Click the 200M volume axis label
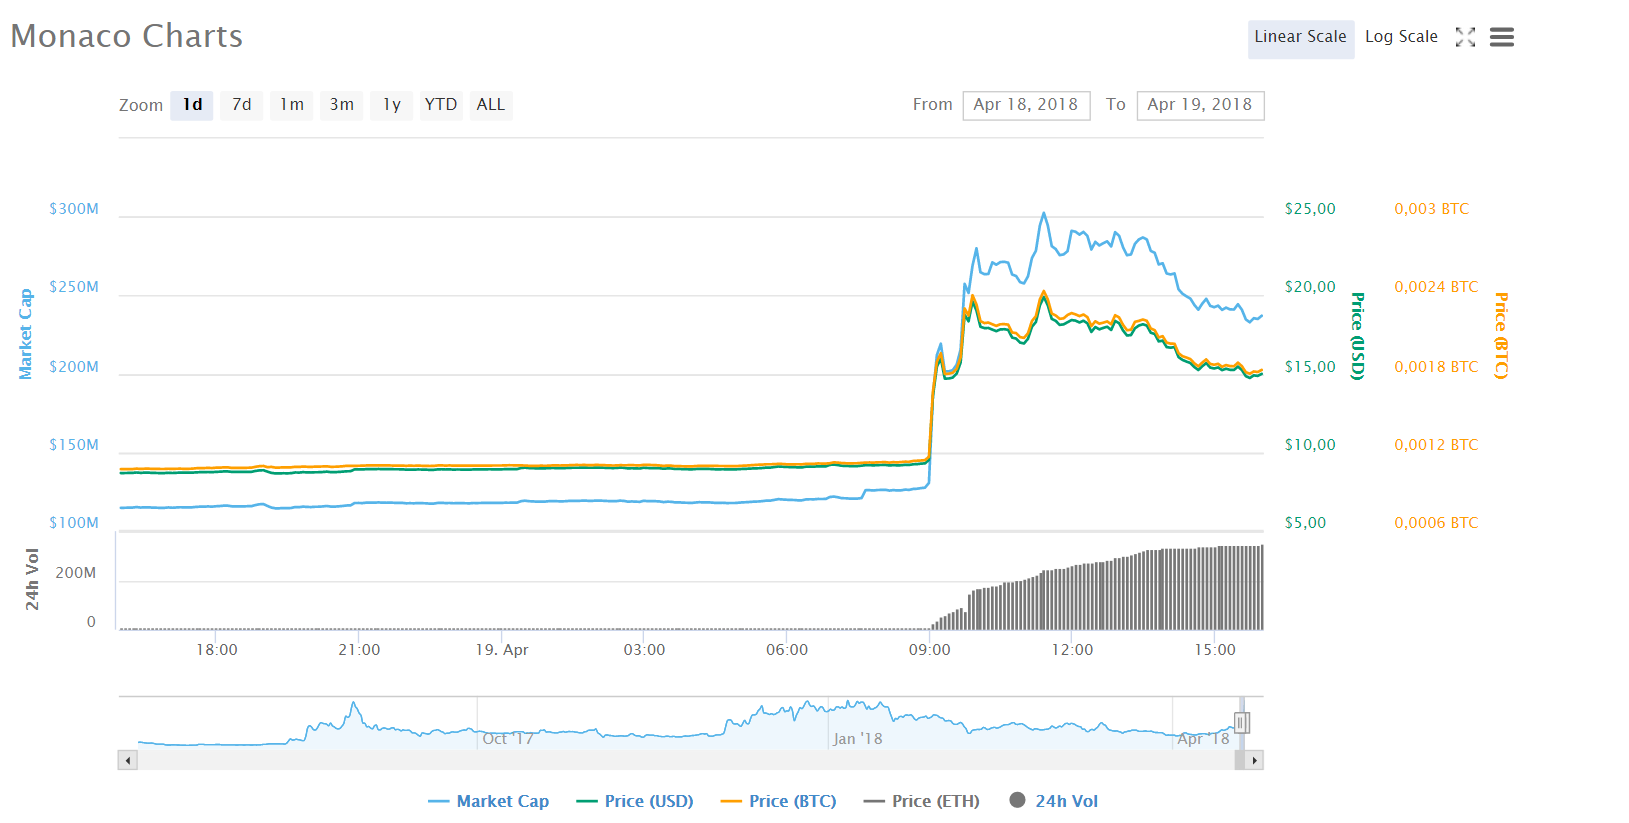Viewport: 1629px width, 823px height. [76, 573]
